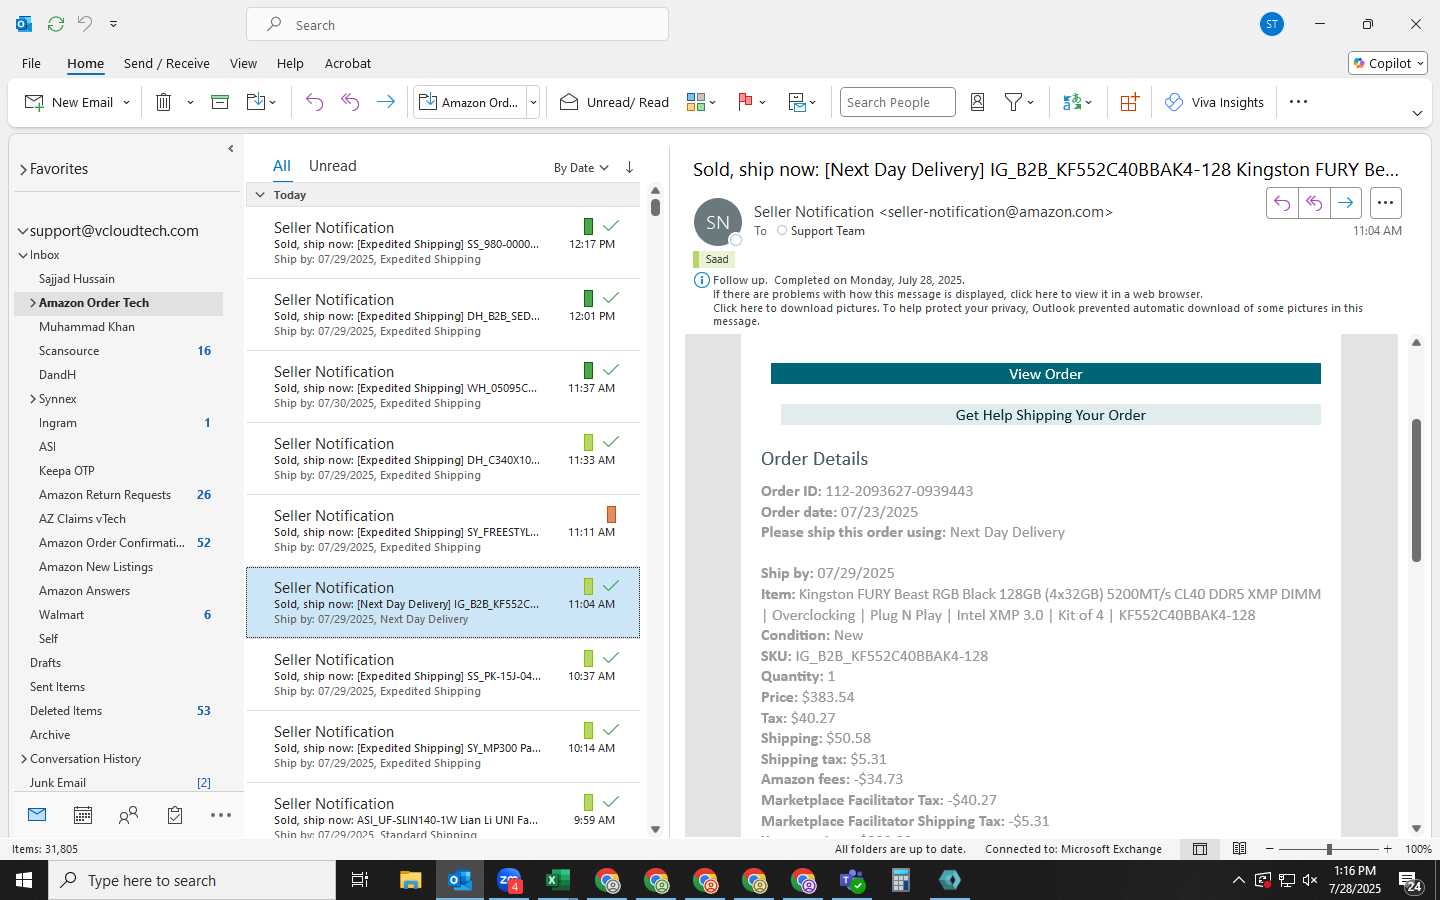The width and height of the screenshot is (1440, 900).
Task: Click the Move to folder icon
Action: [255, 102]
